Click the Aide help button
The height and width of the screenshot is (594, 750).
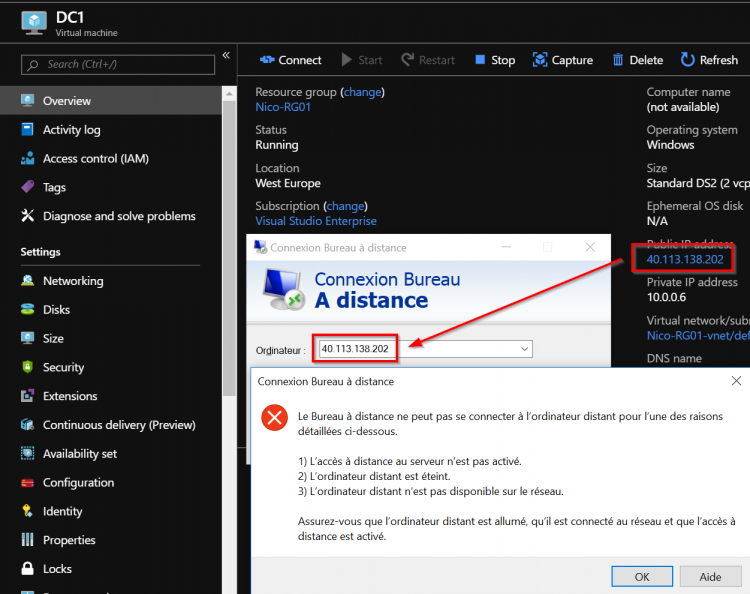pyautogui.click(x=710, y=576)
